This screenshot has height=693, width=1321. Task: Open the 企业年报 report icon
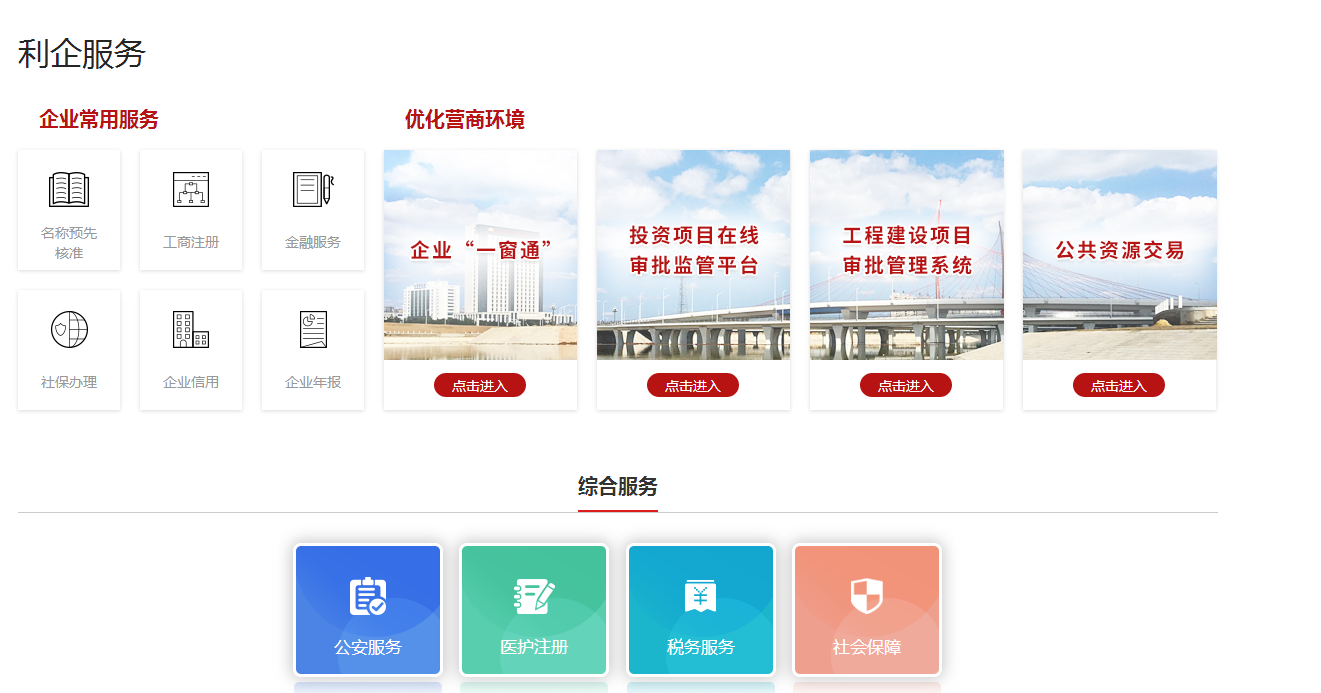[x=313, y=329]
